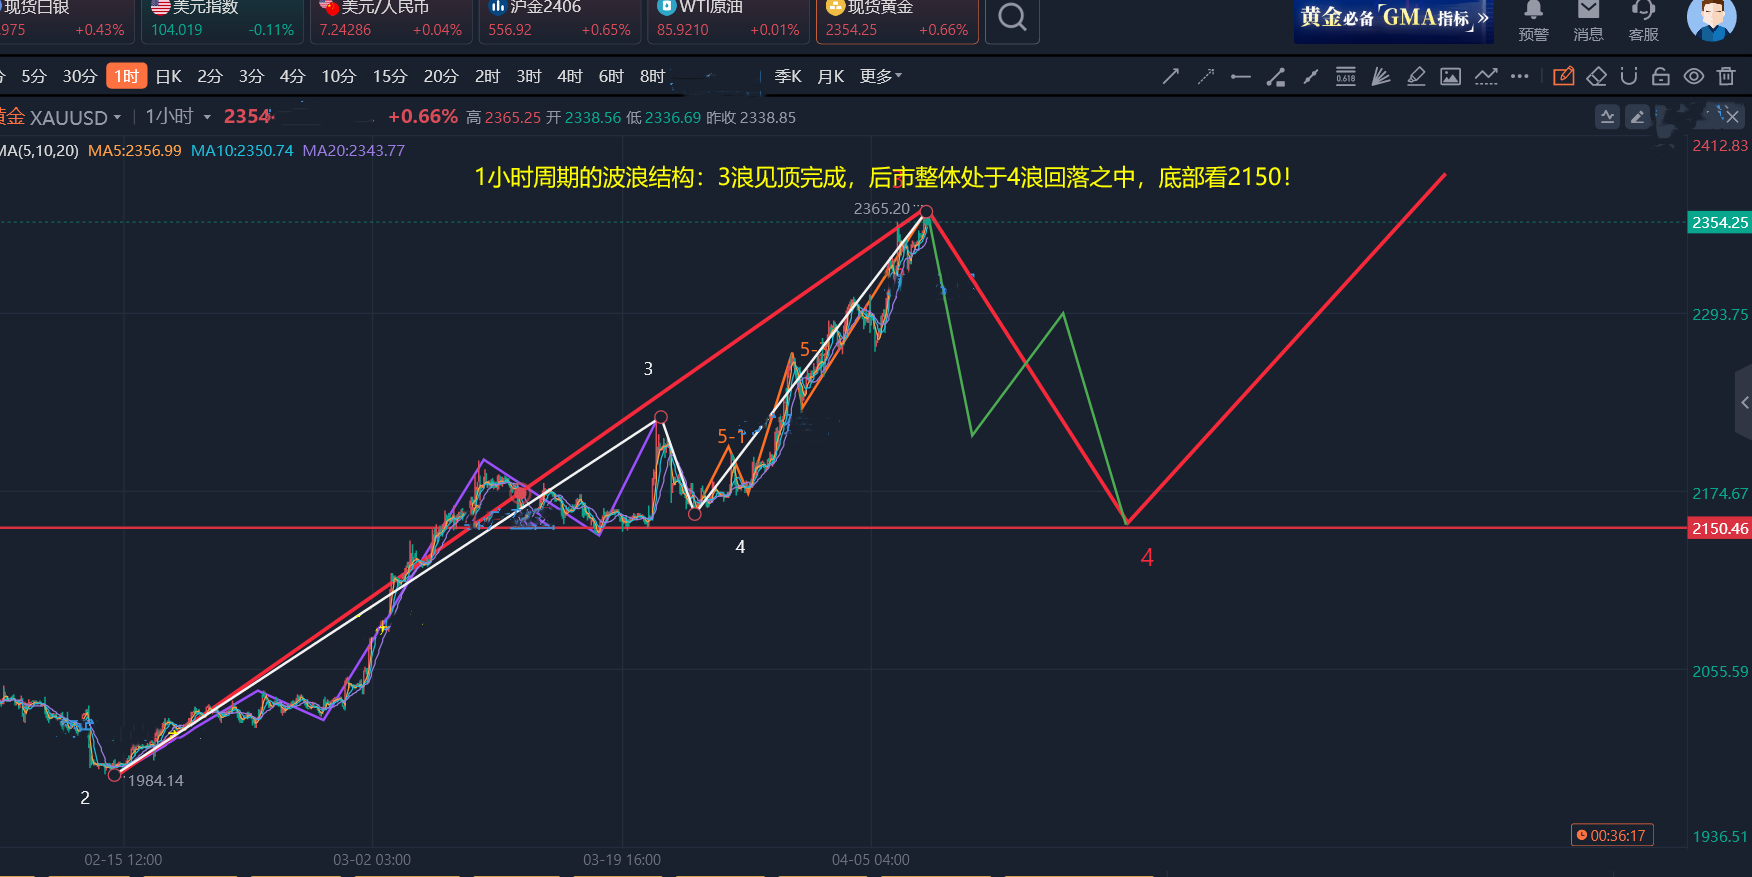Image resolution: width=1752 pixels, height=877 pixels.
Task: Click the pencil edit button on chart
Action: [x=1637, y=117]
